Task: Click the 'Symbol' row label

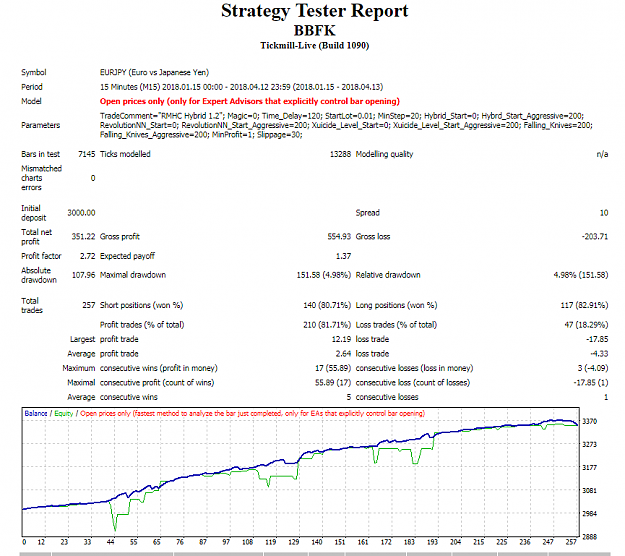Action: coord(33,72)
